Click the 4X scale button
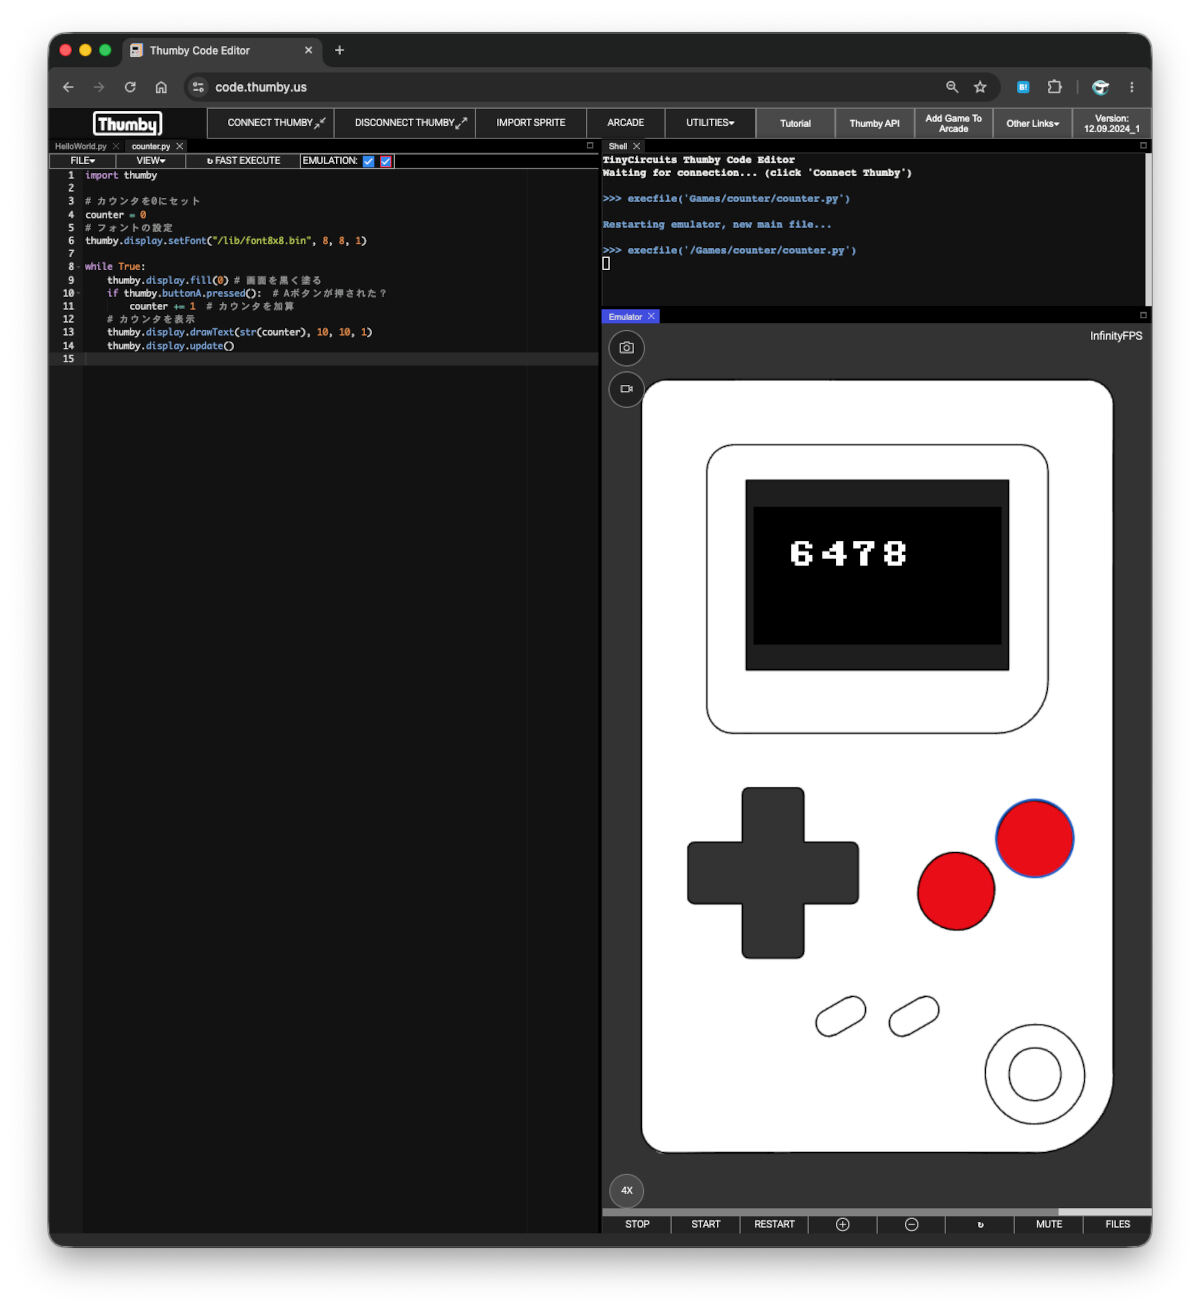The width and height of the screenshot is (1200, 1311). (x=627, y=1191)
